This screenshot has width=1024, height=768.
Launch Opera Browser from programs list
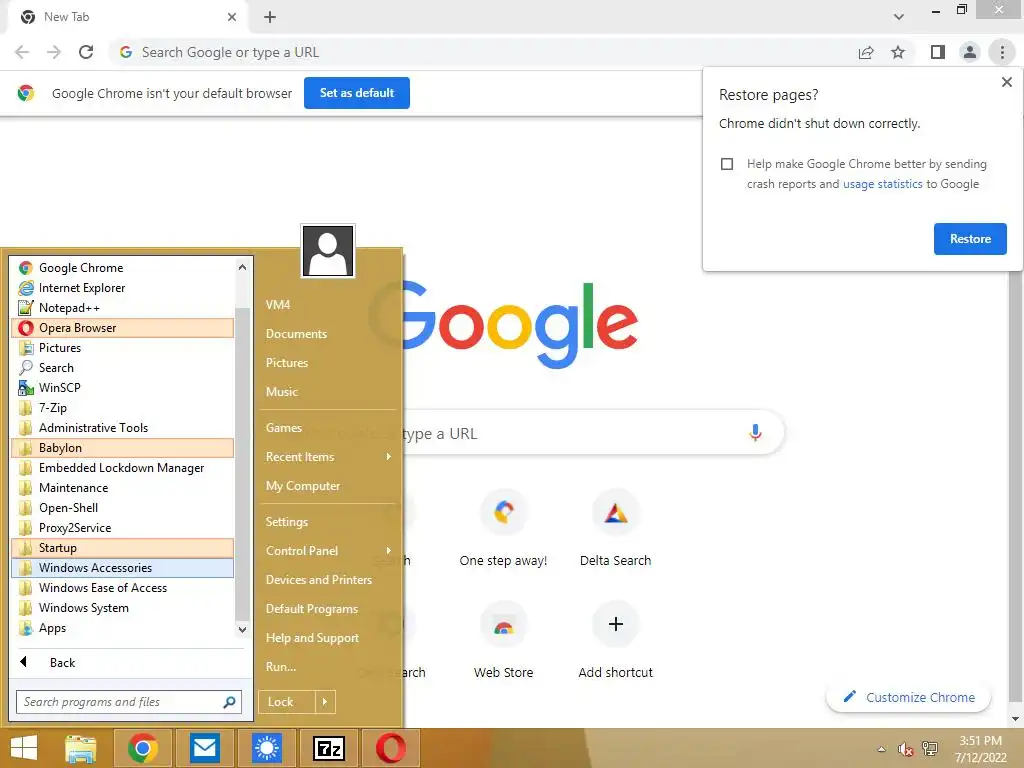pos(123,328)
